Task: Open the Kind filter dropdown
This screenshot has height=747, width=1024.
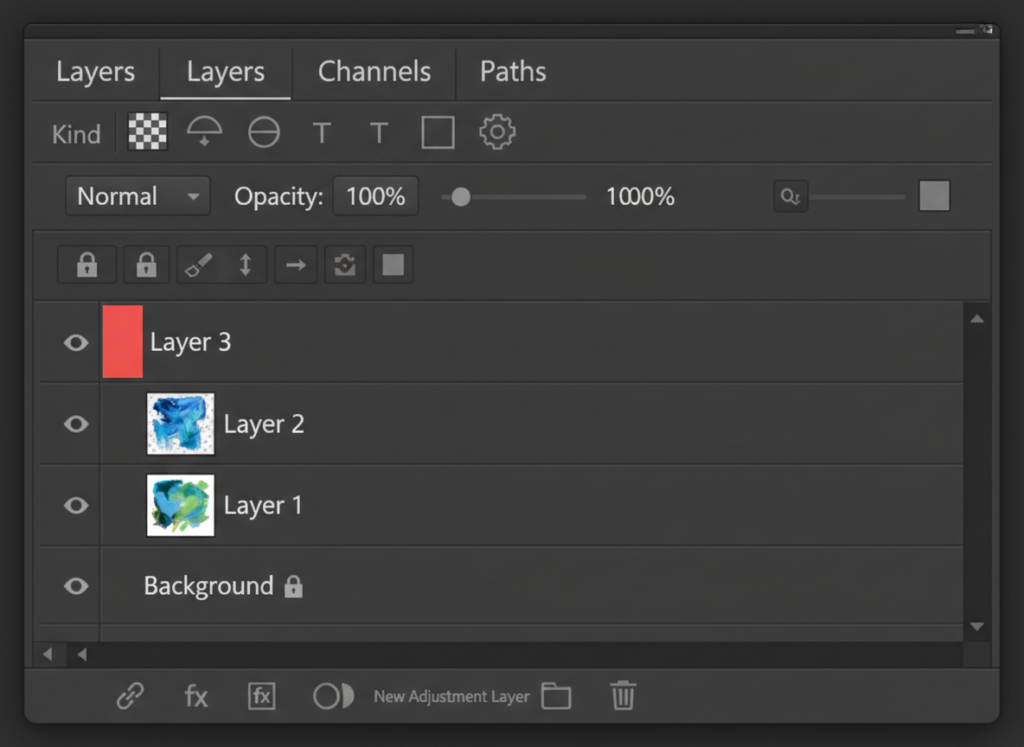Action: (x=75, y=132)
